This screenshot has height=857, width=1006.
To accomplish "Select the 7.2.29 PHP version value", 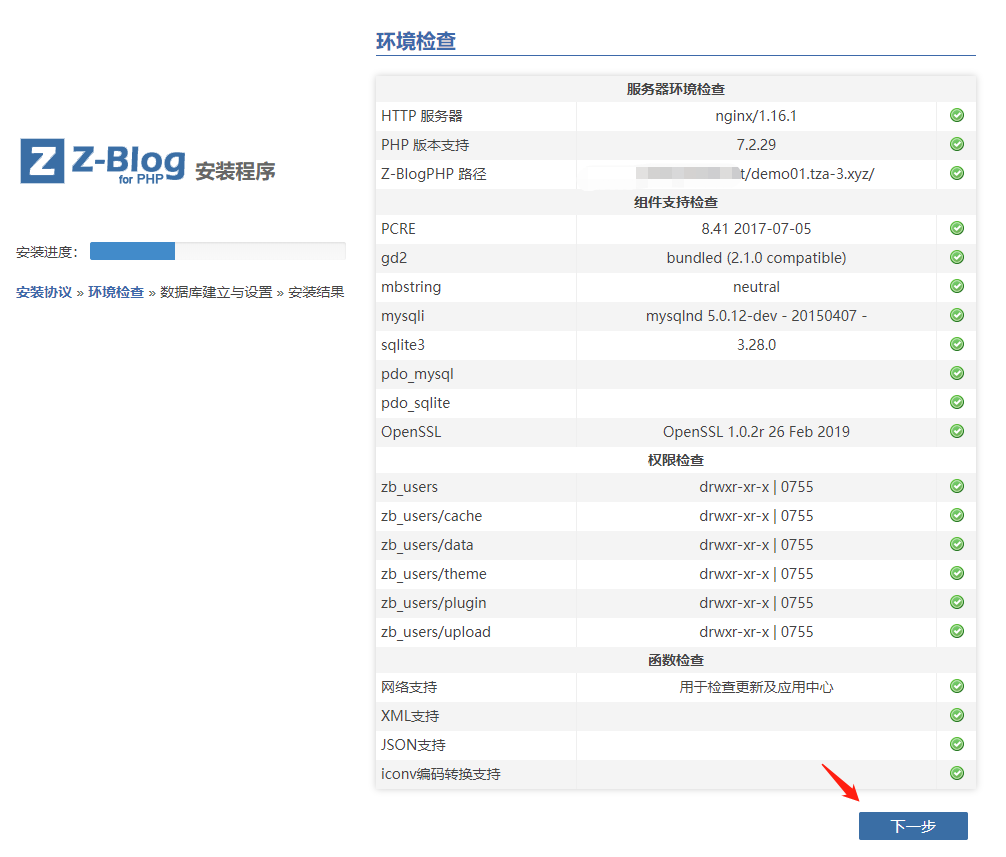I will [756, 145].
